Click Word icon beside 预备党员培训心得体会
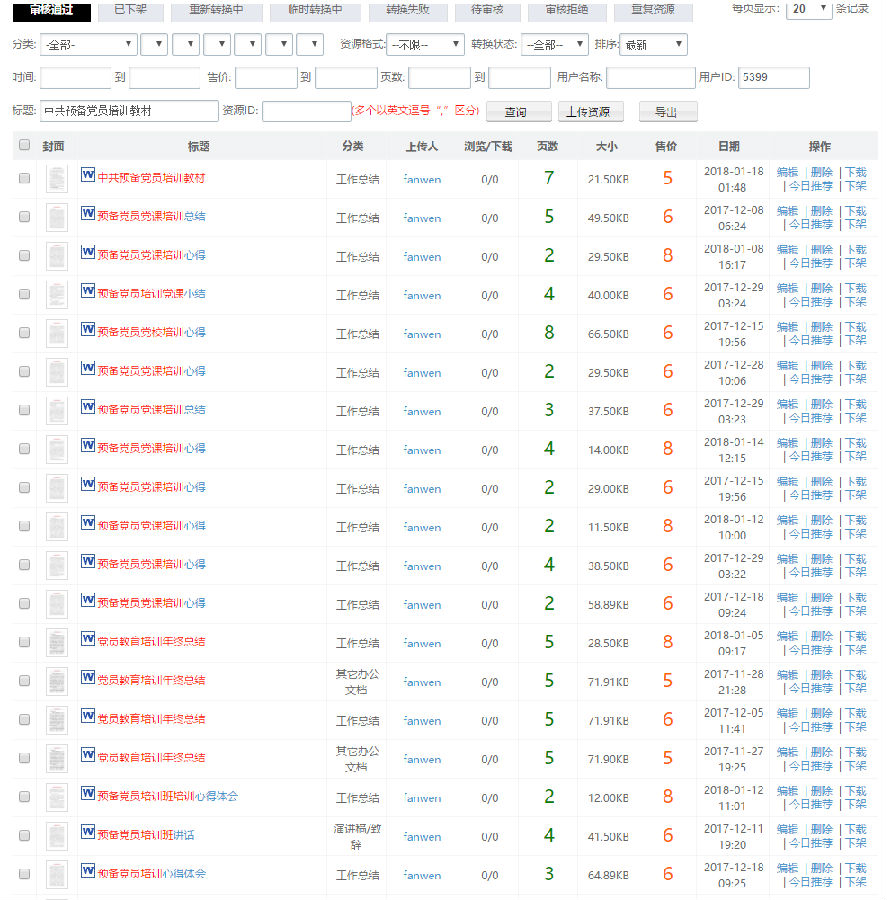 tap(88, 871)
